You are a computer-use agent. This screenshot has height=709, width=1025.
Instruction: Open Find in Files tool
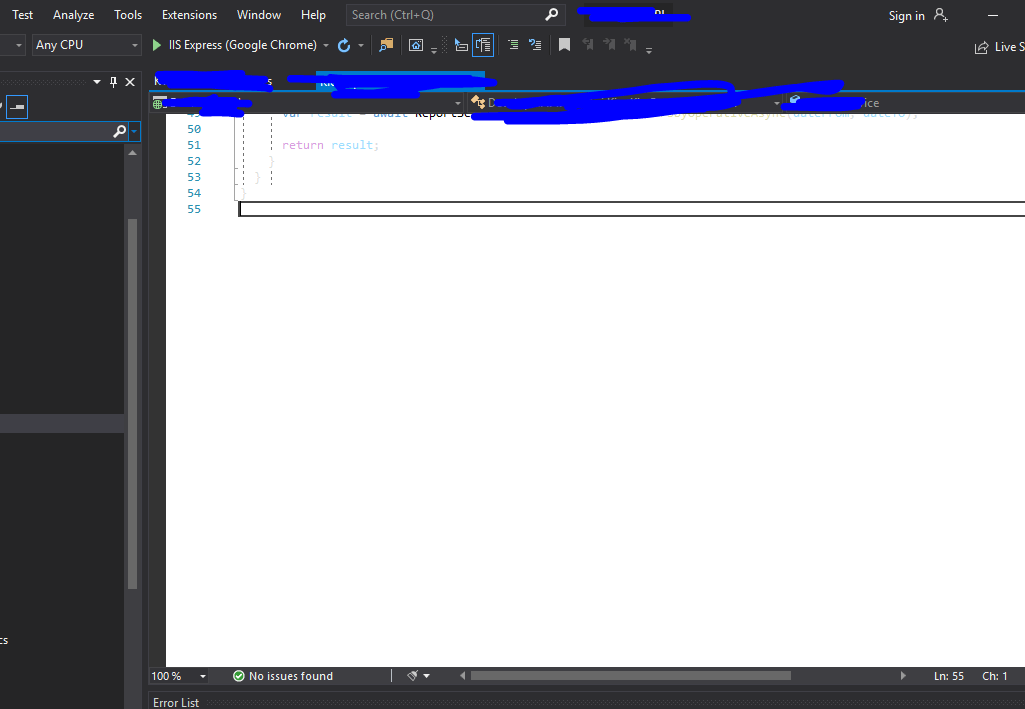386,45
